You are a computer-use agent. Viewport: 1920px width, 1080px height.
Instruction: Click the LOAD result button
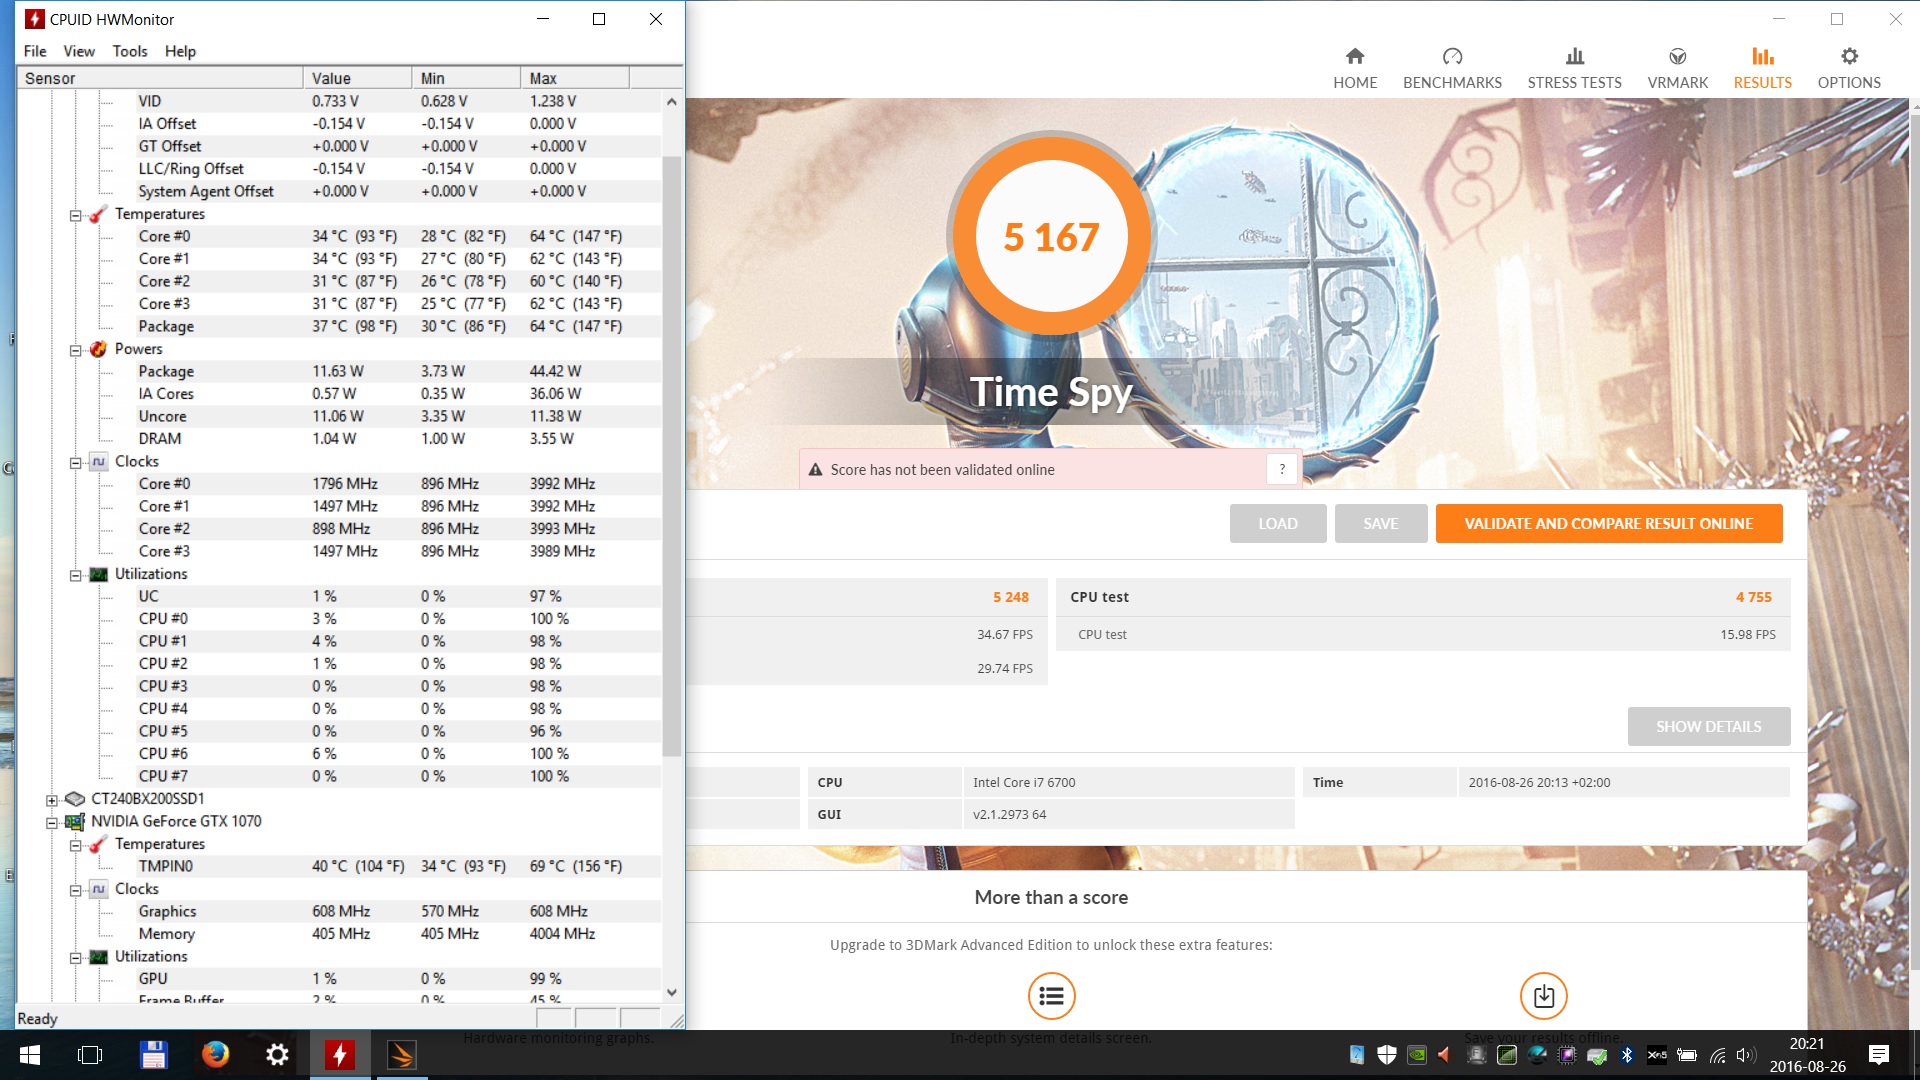1278,524
